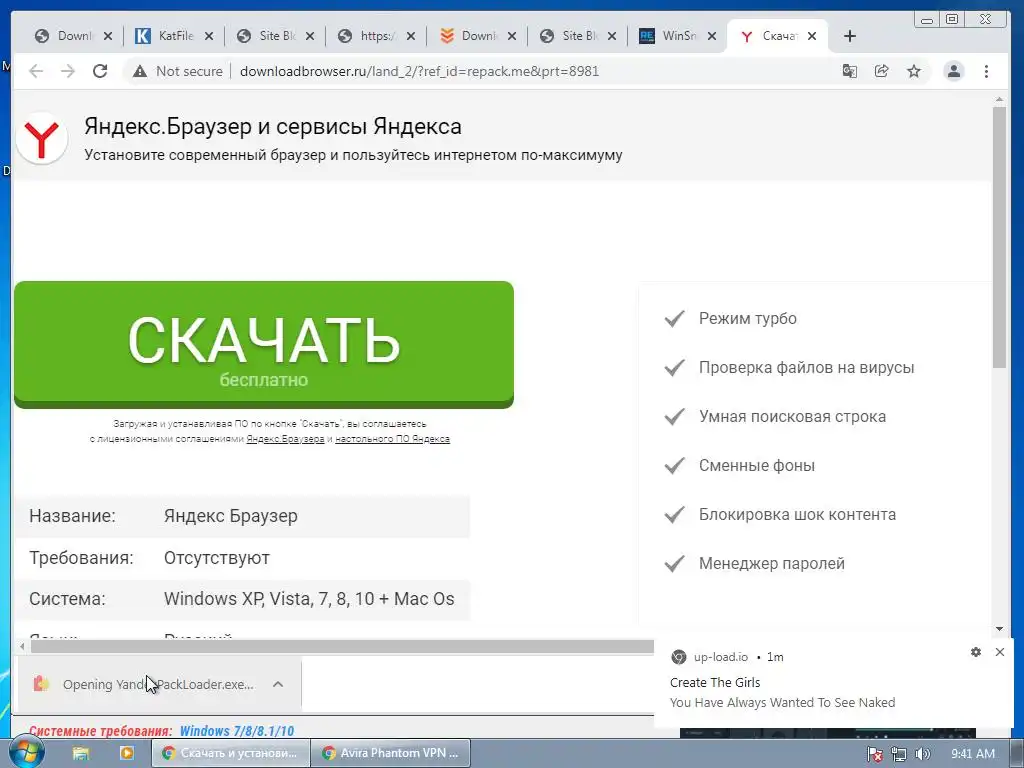Click the 9:41 AM taskbar clock
The width and height of the screenshot is (1024, 768).
(973, 754)
